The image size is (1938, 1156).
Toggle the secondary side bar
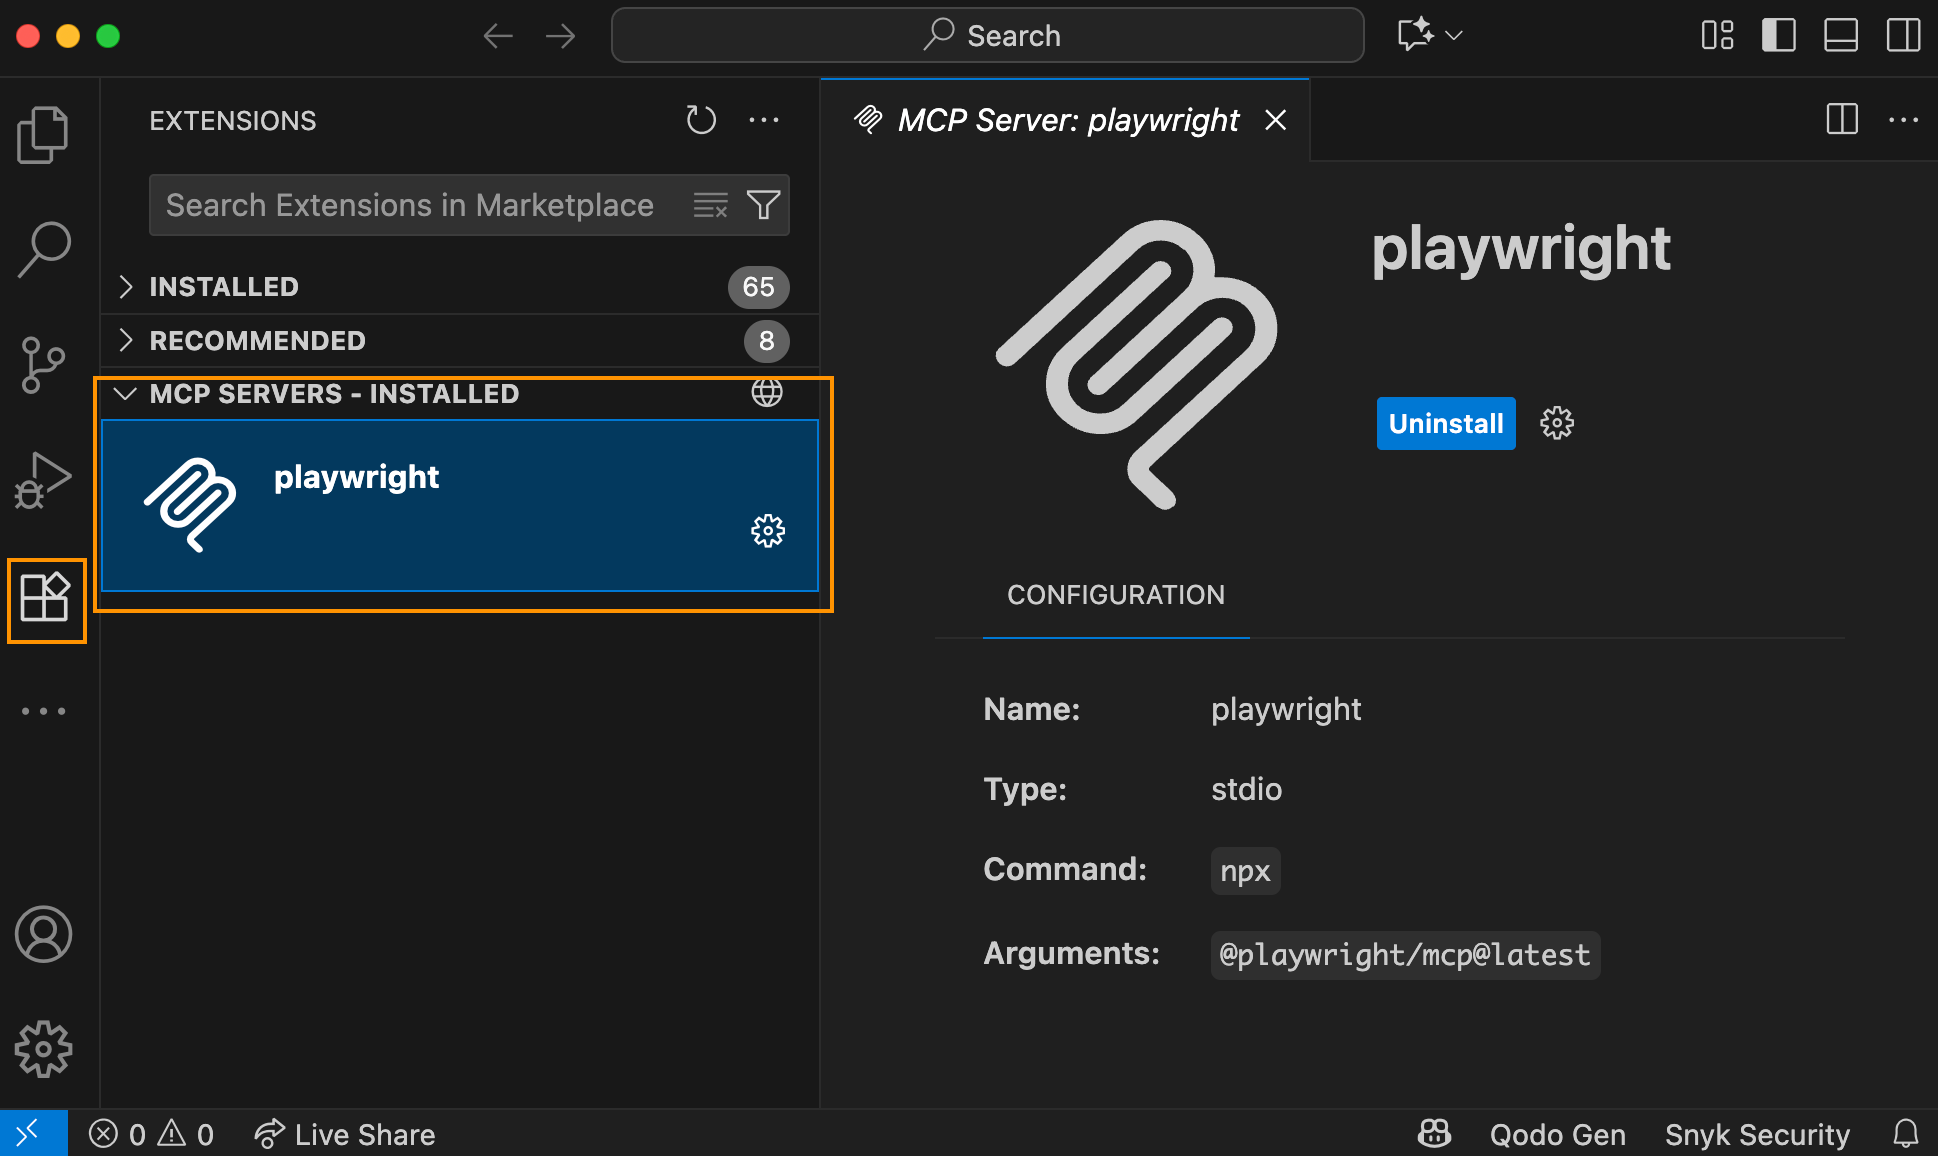point(1902,35)
